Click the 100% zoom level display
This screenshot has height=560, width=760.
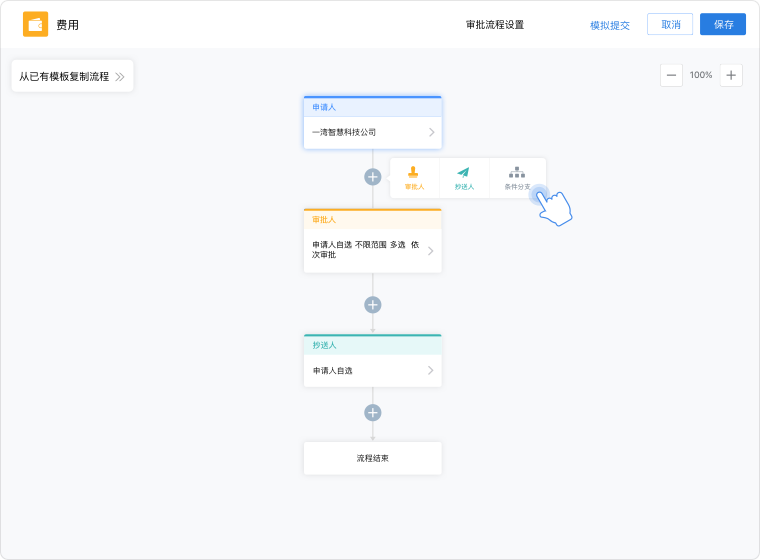tap(701, 75)
